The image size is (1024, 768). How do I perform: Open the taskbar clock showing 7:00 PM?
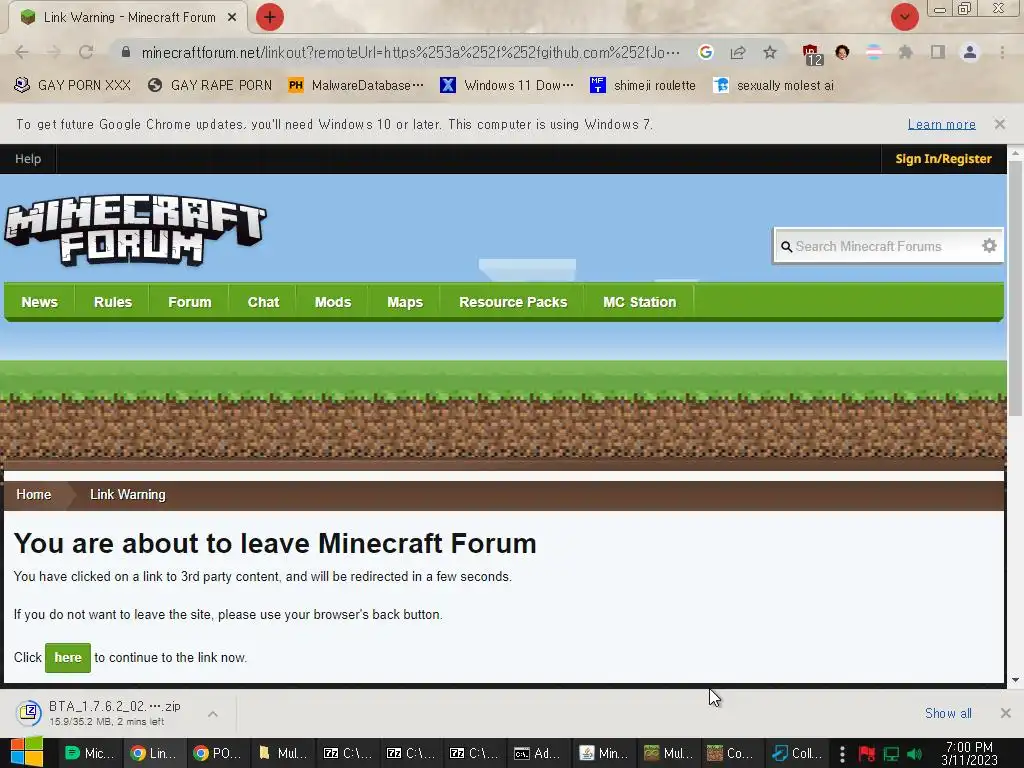tap(969, 753)
